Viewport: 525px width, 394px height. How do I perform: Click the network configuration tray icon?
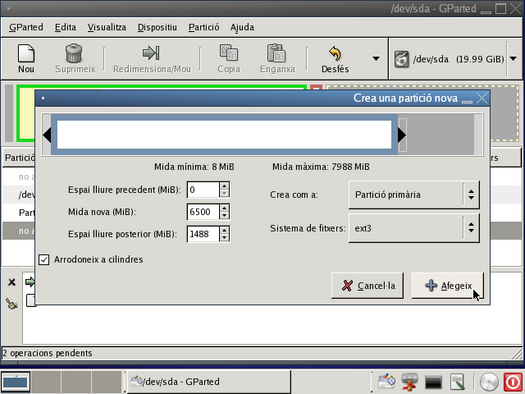(x=409, y=382)
